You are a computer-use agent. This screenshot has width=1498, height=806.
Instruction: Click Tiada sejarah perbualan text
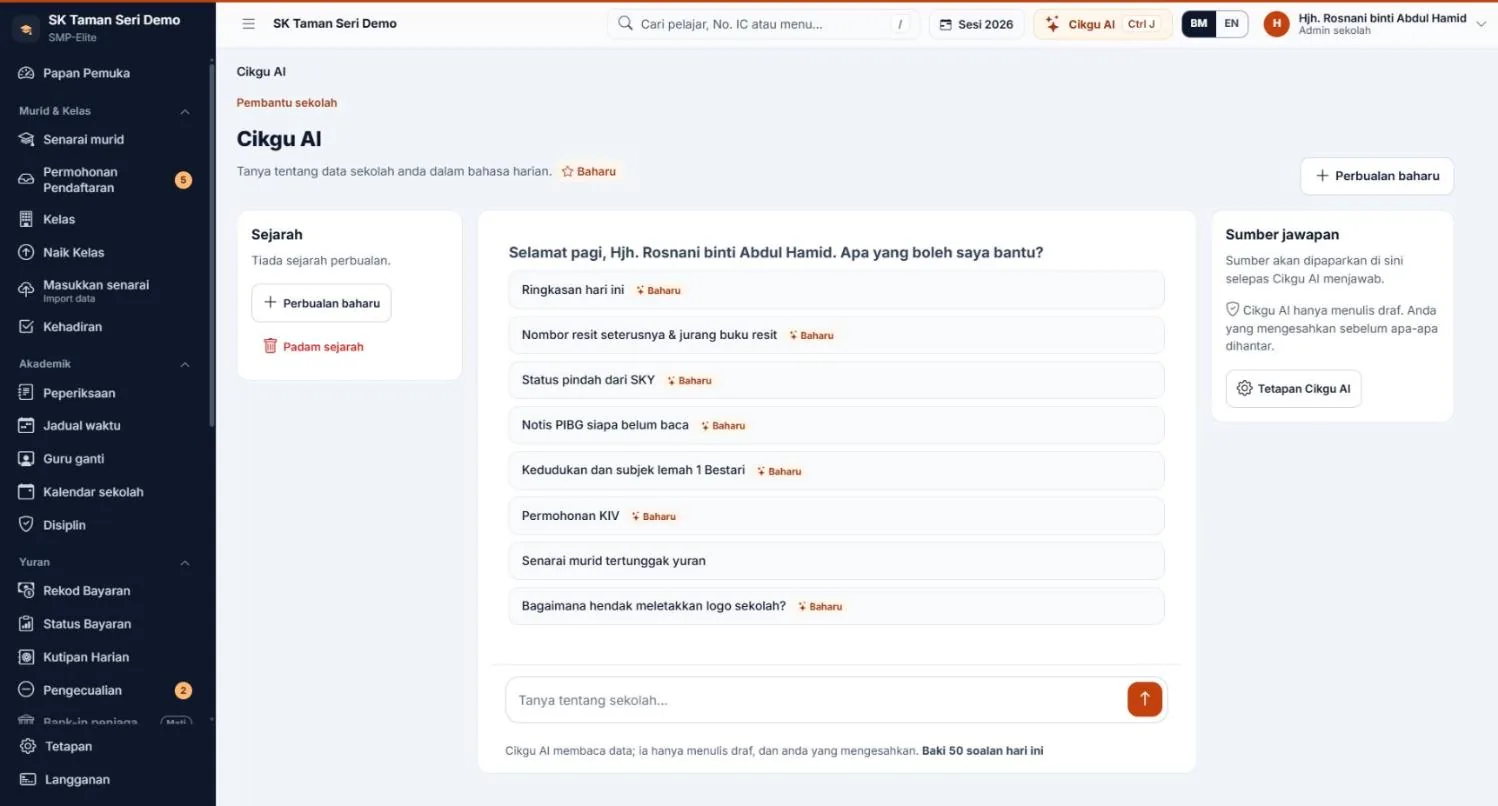[x=321, y=260]
